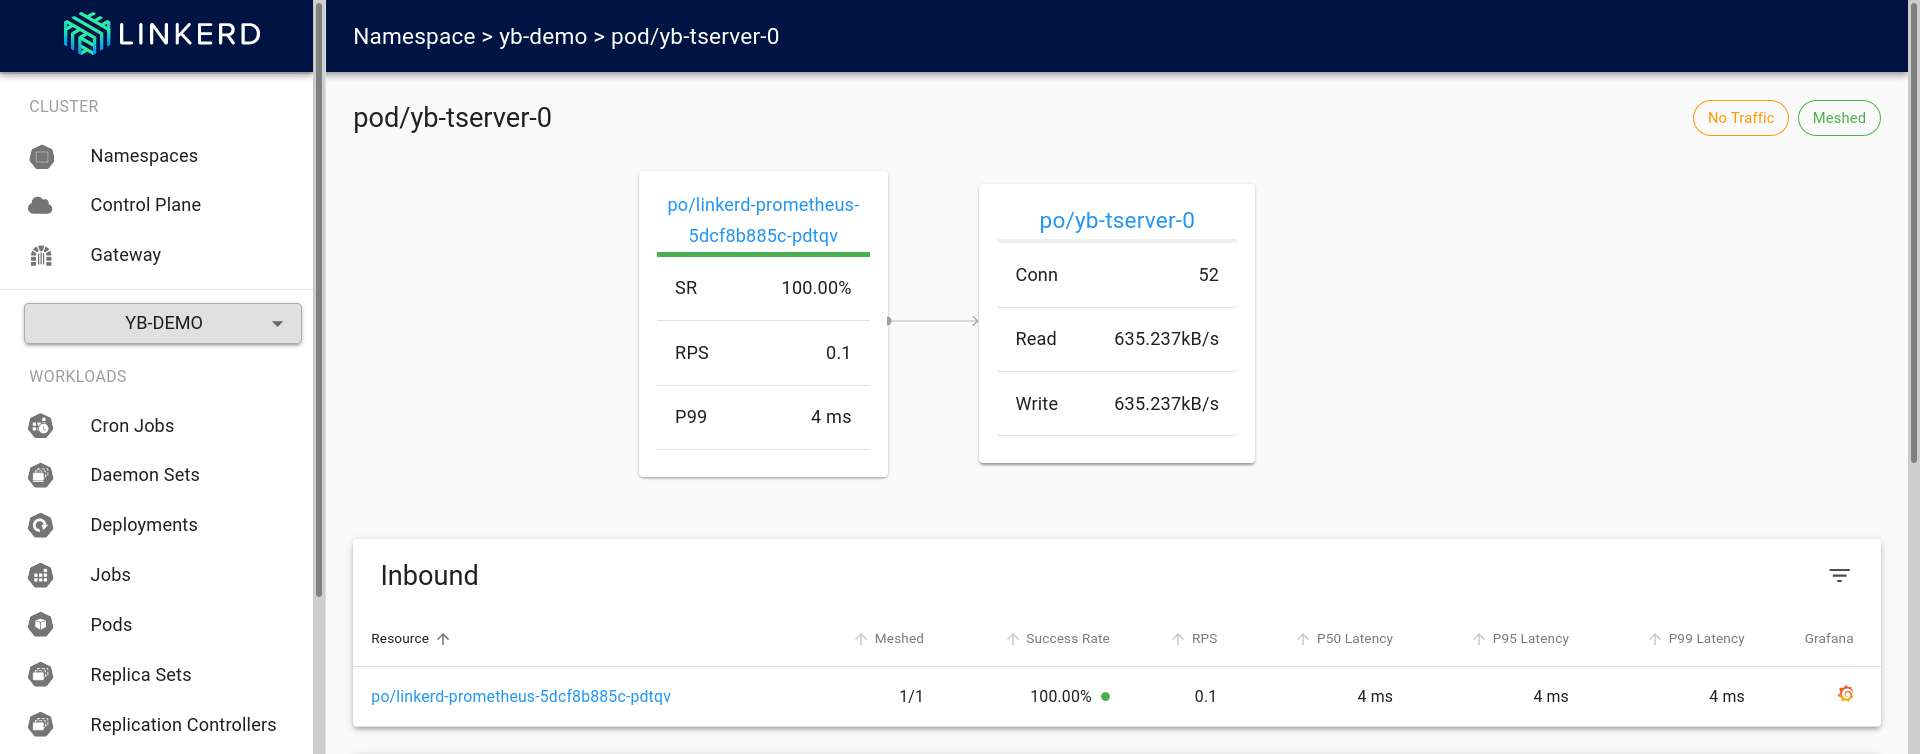
Task: Click the Pods icon
Action: pyautogui.click(x=41, y=625)
